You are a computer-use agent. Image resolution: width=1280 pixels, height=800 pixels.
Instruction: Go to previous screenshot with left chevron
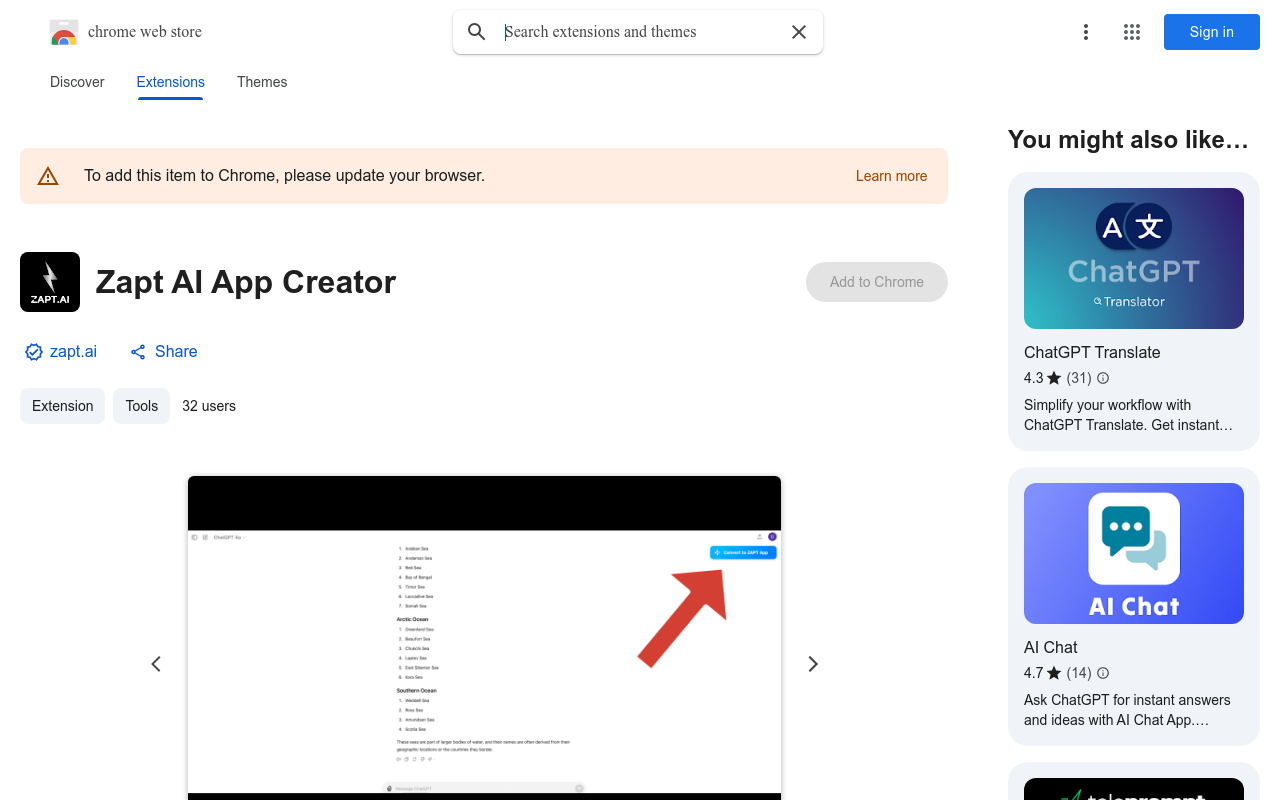156,664
